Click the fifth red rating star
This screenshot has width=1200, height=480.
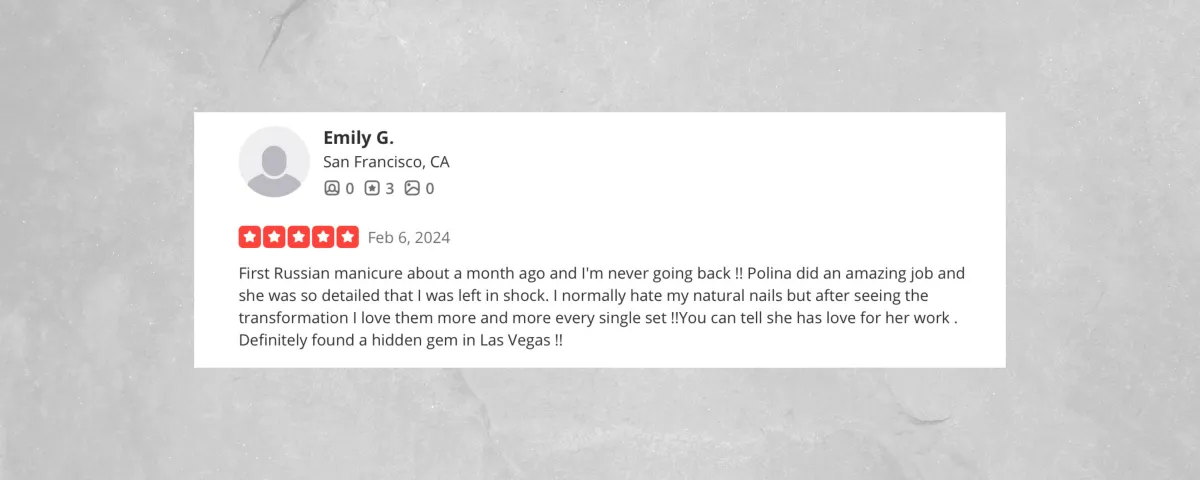tap(348, 237)
